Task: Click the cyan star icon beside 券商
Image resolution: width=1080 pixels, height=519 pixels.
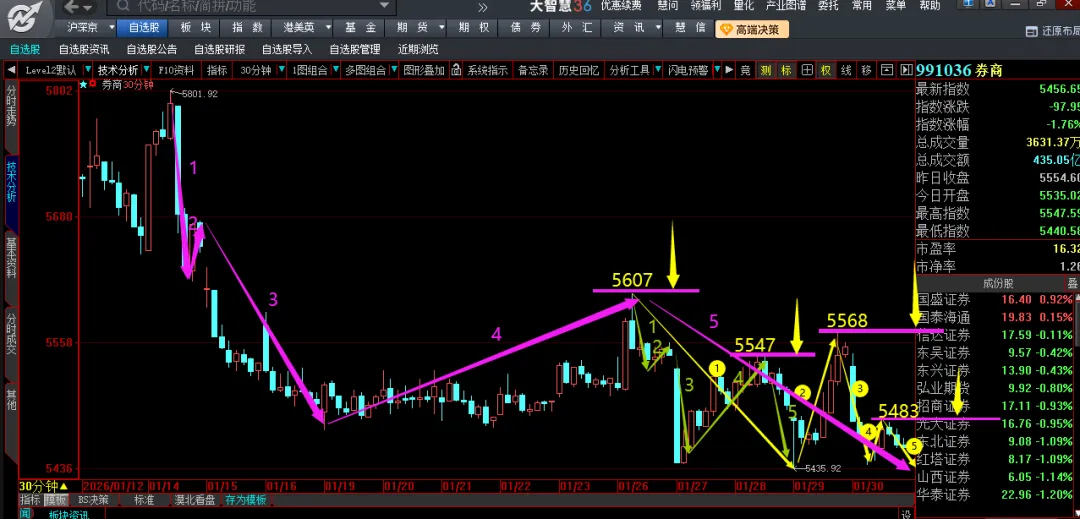Action: coord(83,85)
